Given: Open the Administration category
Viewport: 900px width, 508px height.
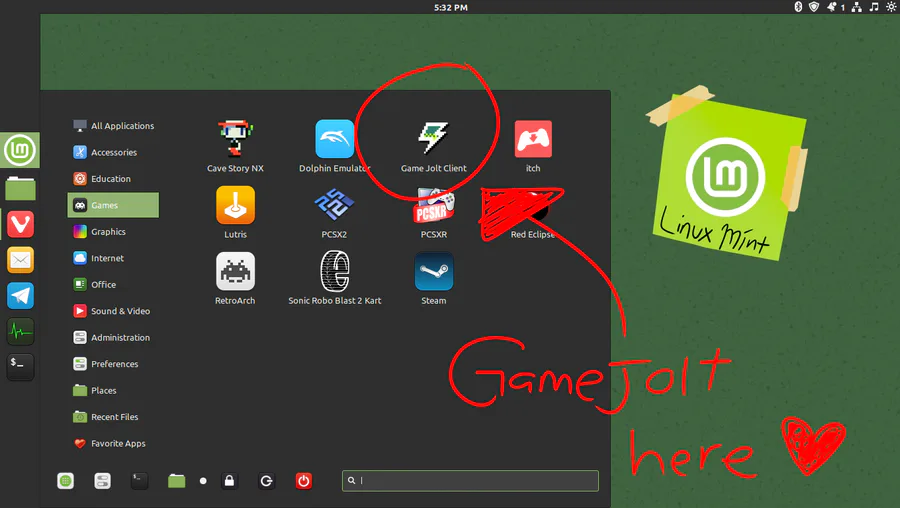Looking at the screenshot, I should point(114,337).
